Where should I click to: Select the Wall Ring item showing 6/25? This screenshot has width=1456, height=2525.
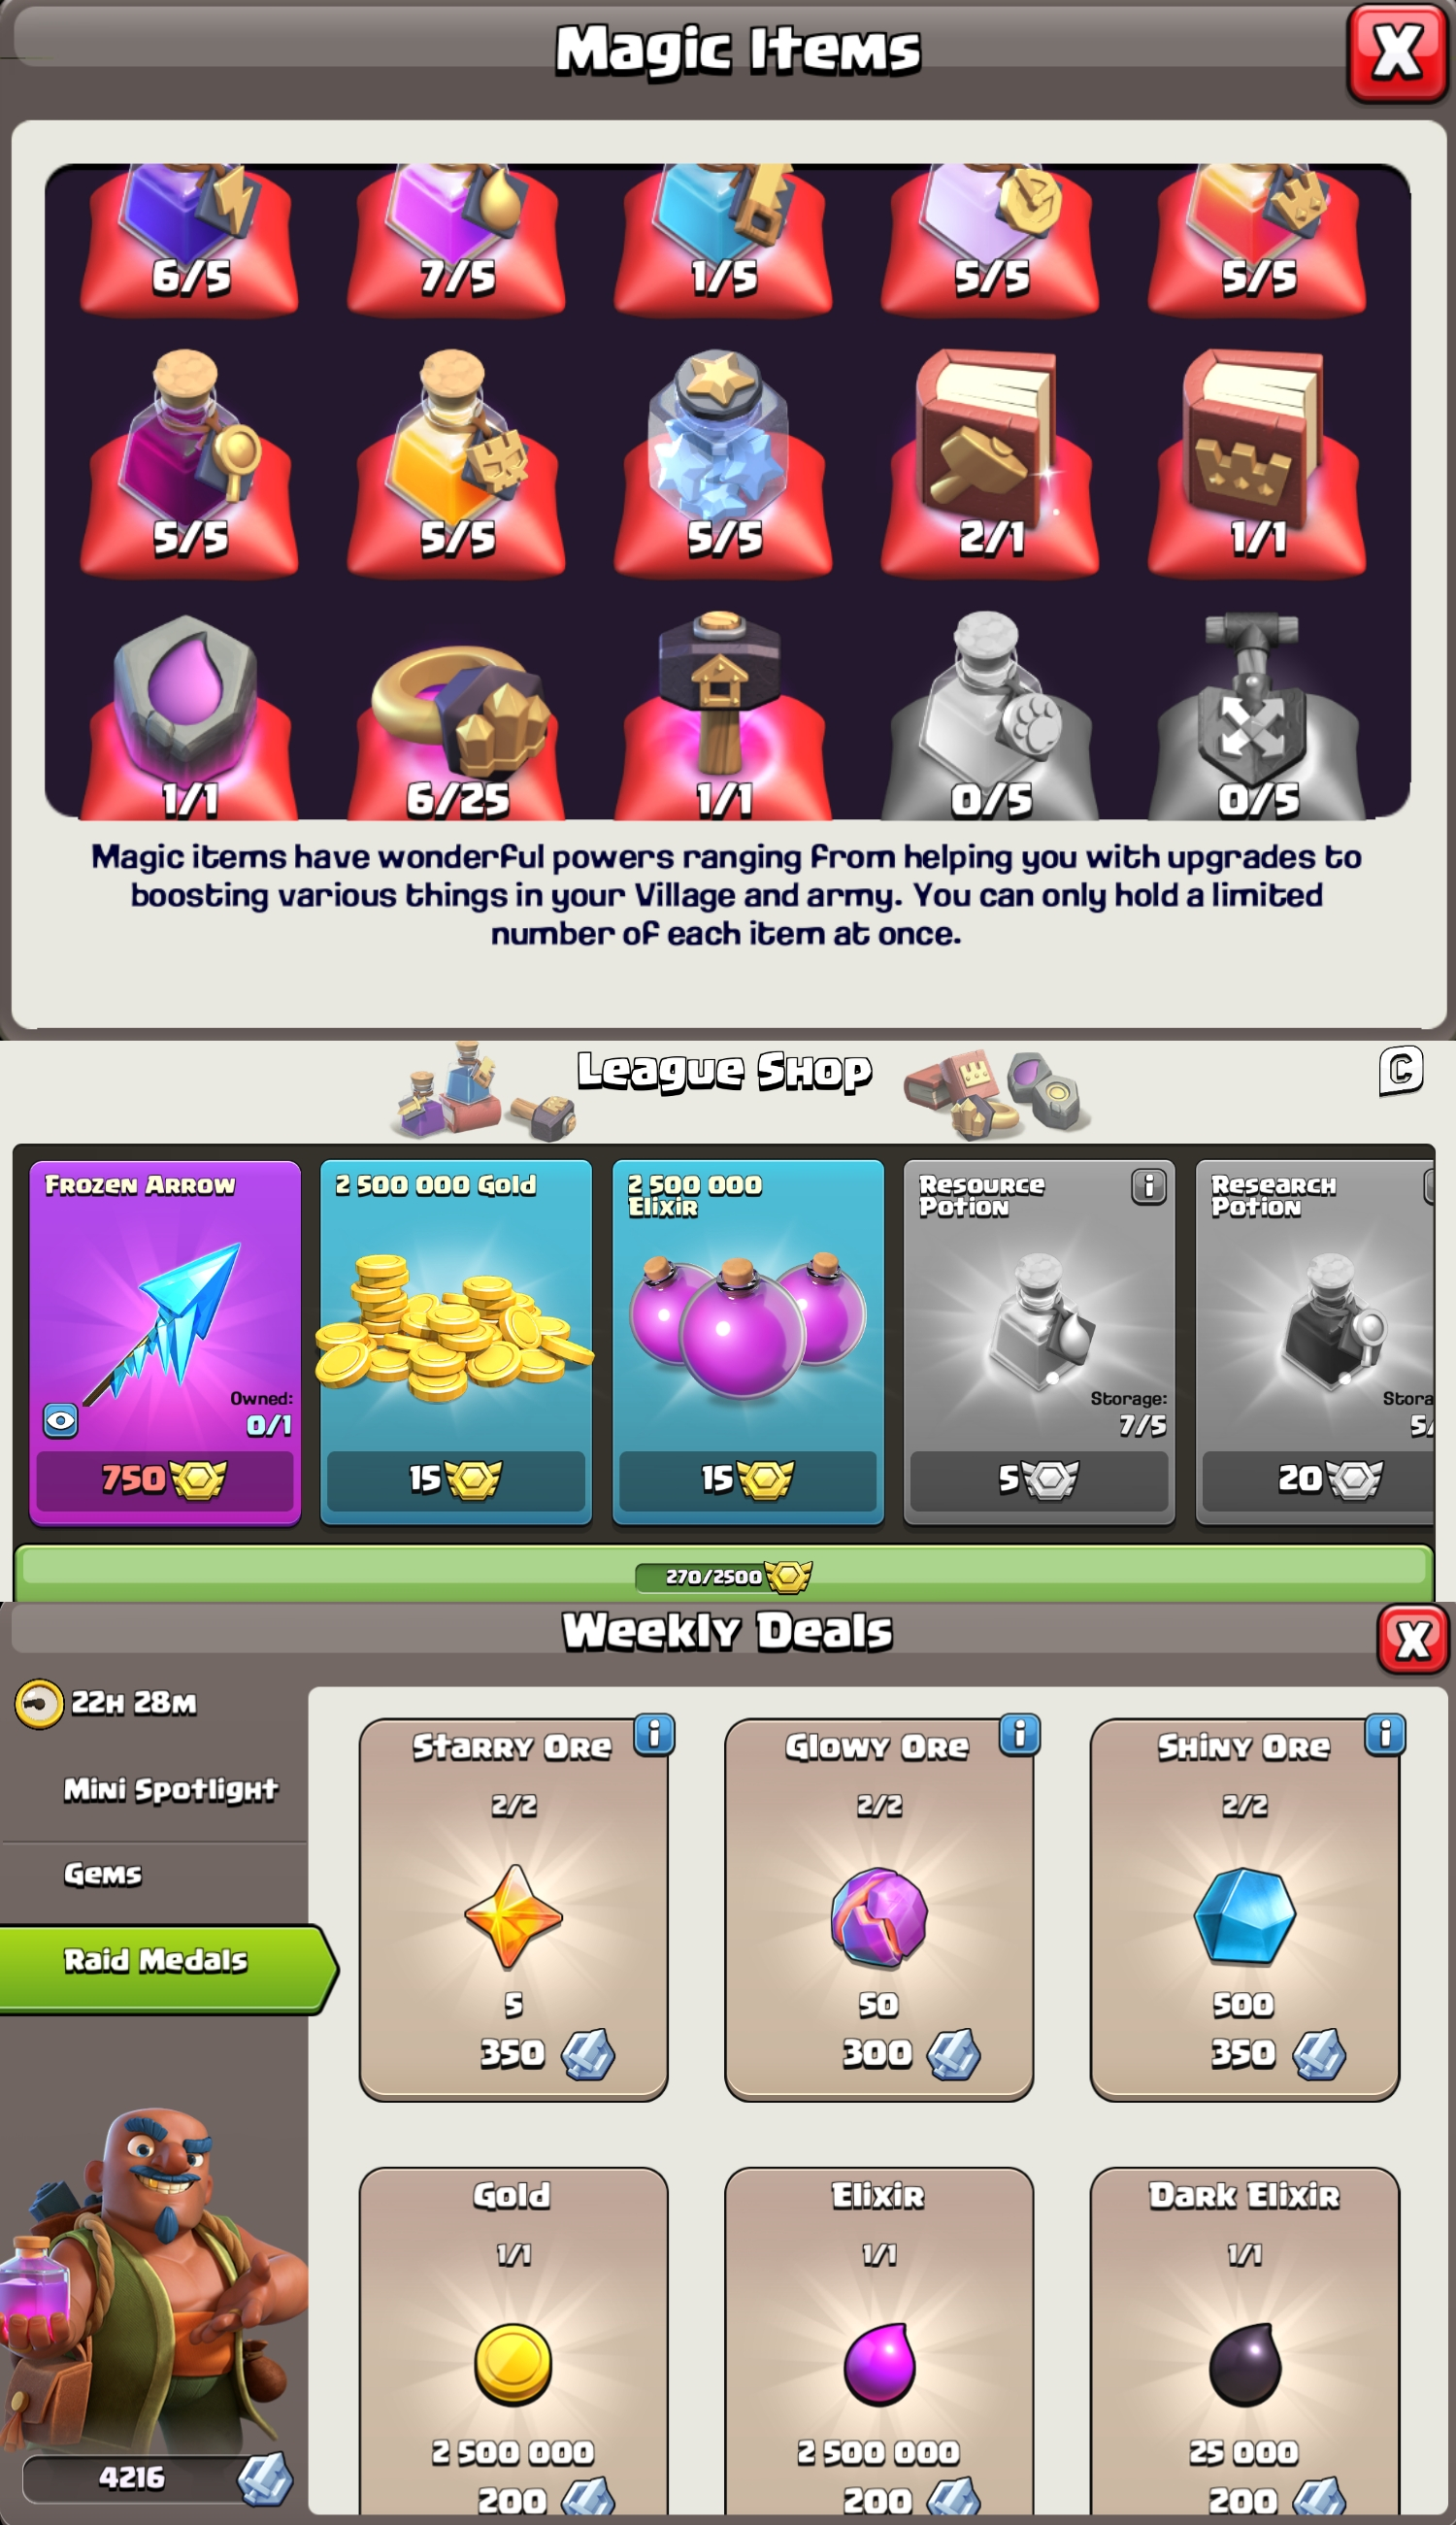[x=456, y=716]
